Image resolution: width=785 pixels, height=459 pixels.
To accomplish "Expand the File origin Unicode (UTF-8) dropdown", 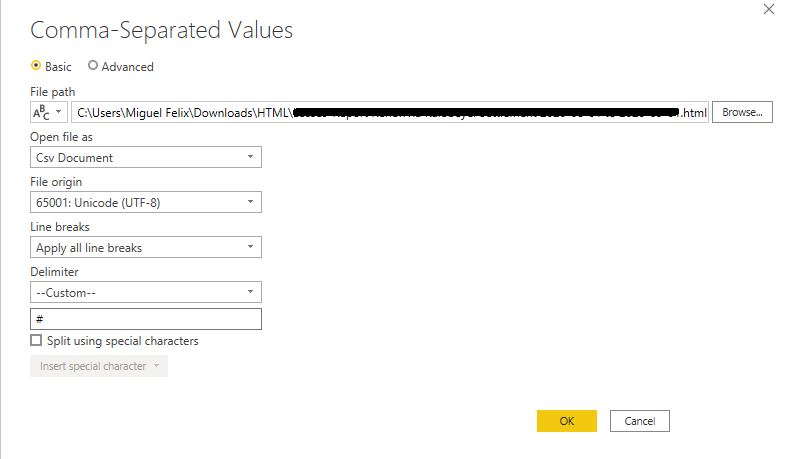I will [146, 202].
